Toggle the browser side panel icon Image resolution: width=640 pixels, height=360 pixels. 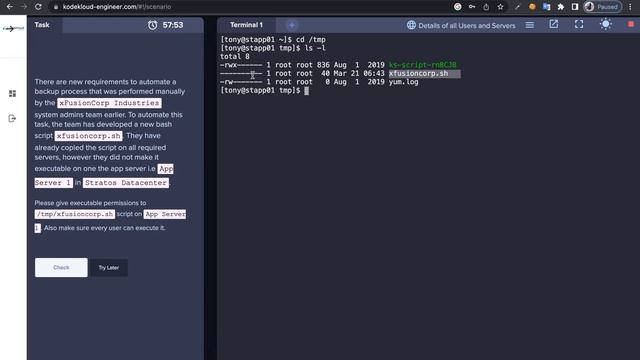tap(575, 7)
